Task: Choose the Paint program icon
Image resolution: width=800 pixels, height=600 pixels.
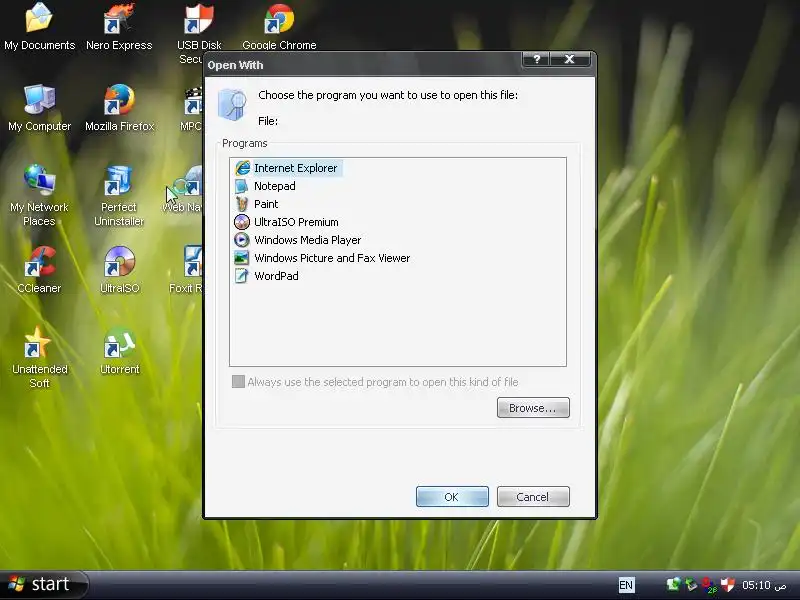Action: point(241,204)
